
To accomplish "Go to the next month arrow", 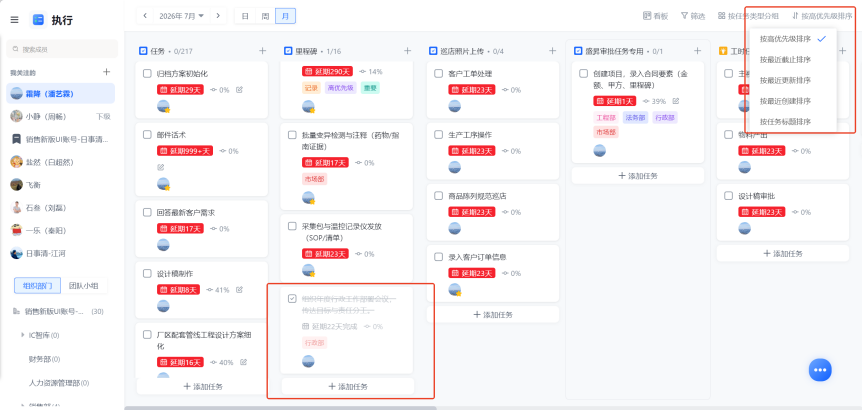I will [x=218, y=16].
